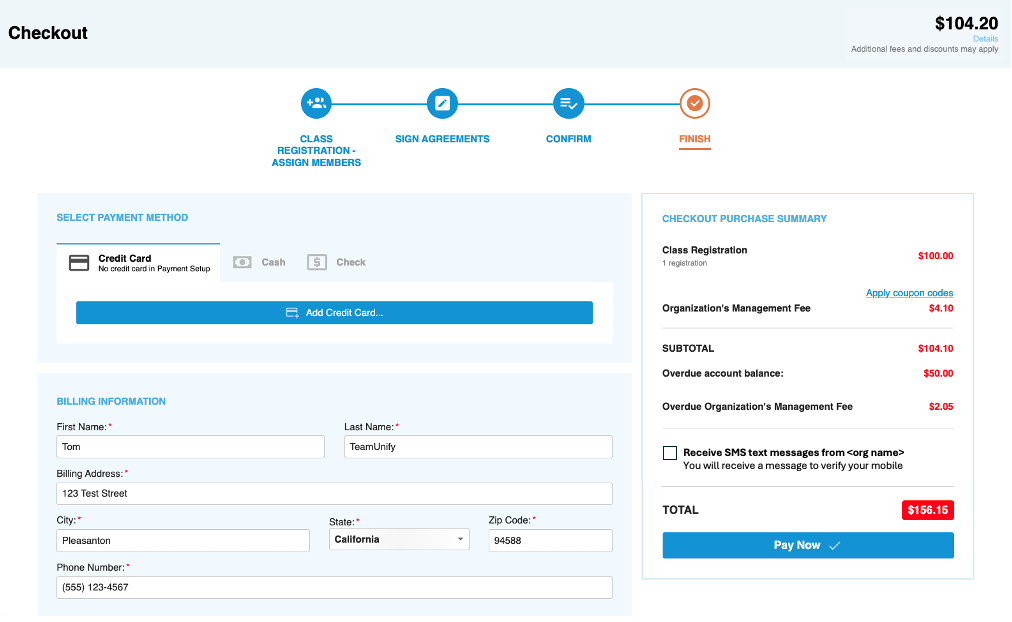The width and height of the screenshot is (1012, 622).
Task: Enable Receive SMS text messages checkbox
Action: (670, 453)
